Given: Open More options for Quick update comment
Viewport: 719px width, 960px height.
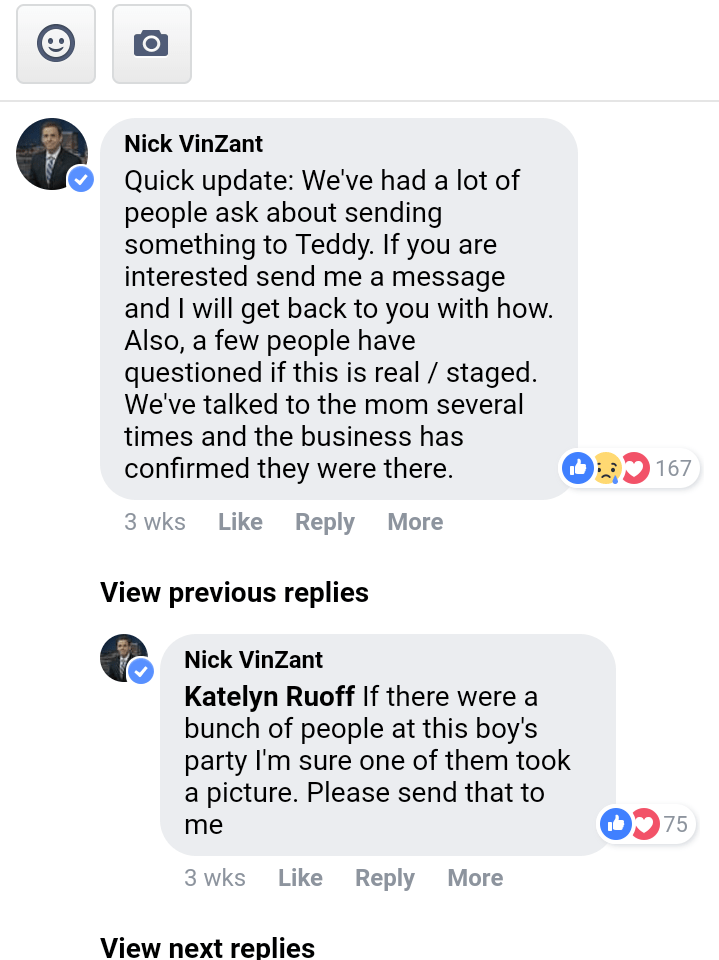Looking at the screenshot, I should [x=415, y=522].
